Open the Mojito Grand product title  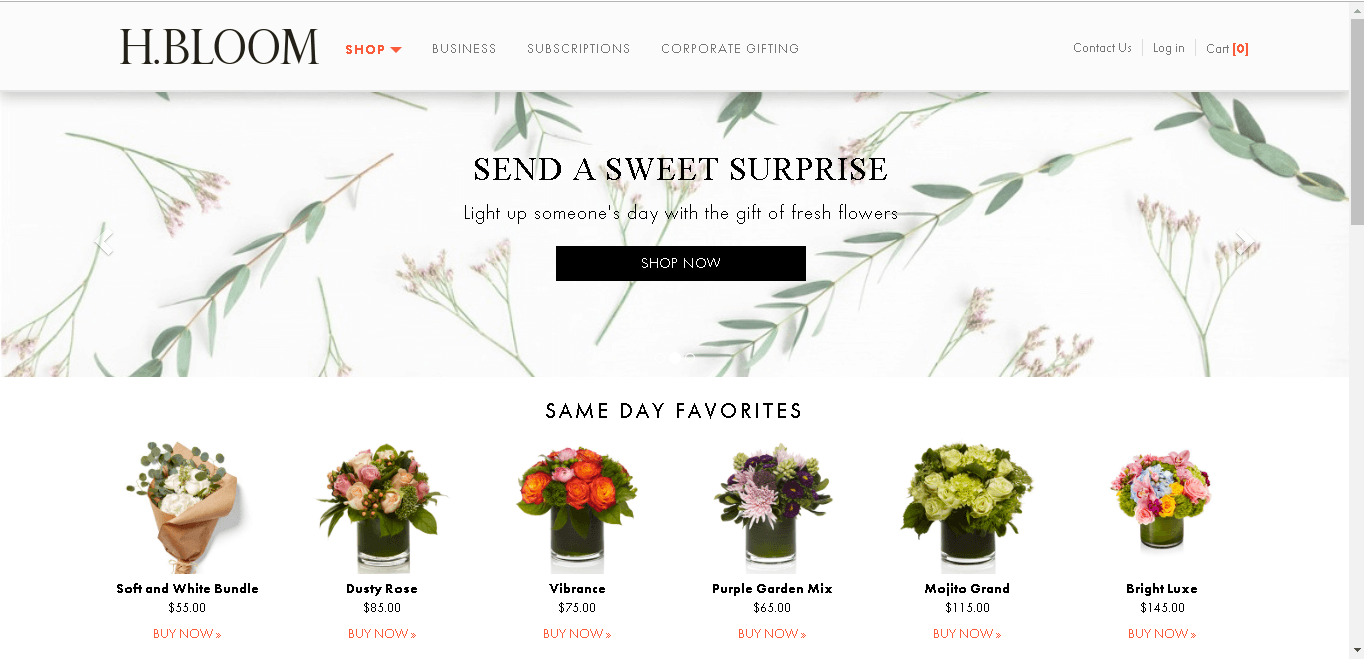point(967,589)
